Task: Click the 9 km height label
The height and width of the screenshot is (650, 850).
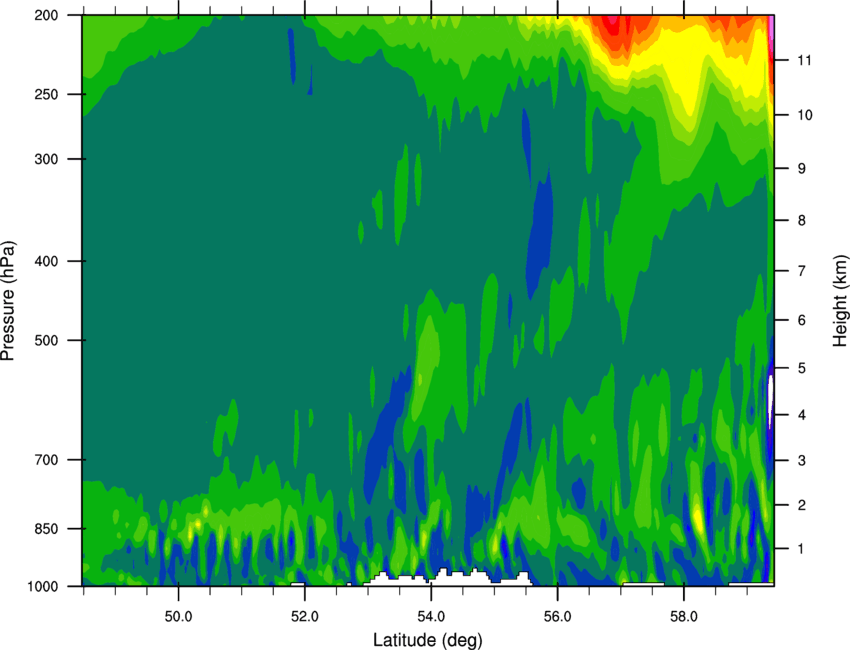Action: click(802, 168)
